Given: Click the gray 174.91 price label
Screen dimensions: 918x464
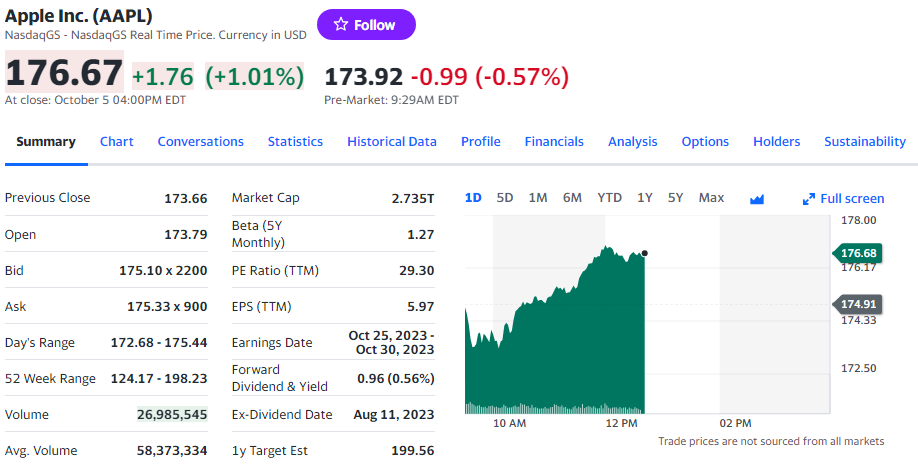Looking at the screenshot, I should [858, 304].
